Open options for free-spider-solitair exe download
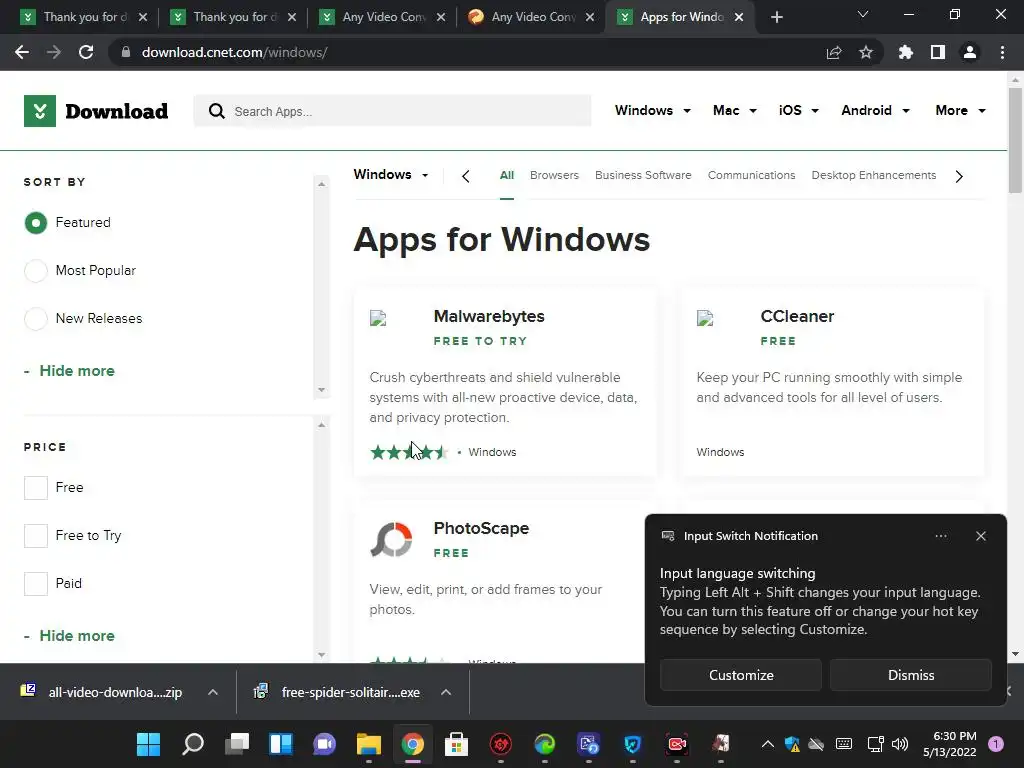This screenshot has height=768, width=1024. click(x=446, y=692)
